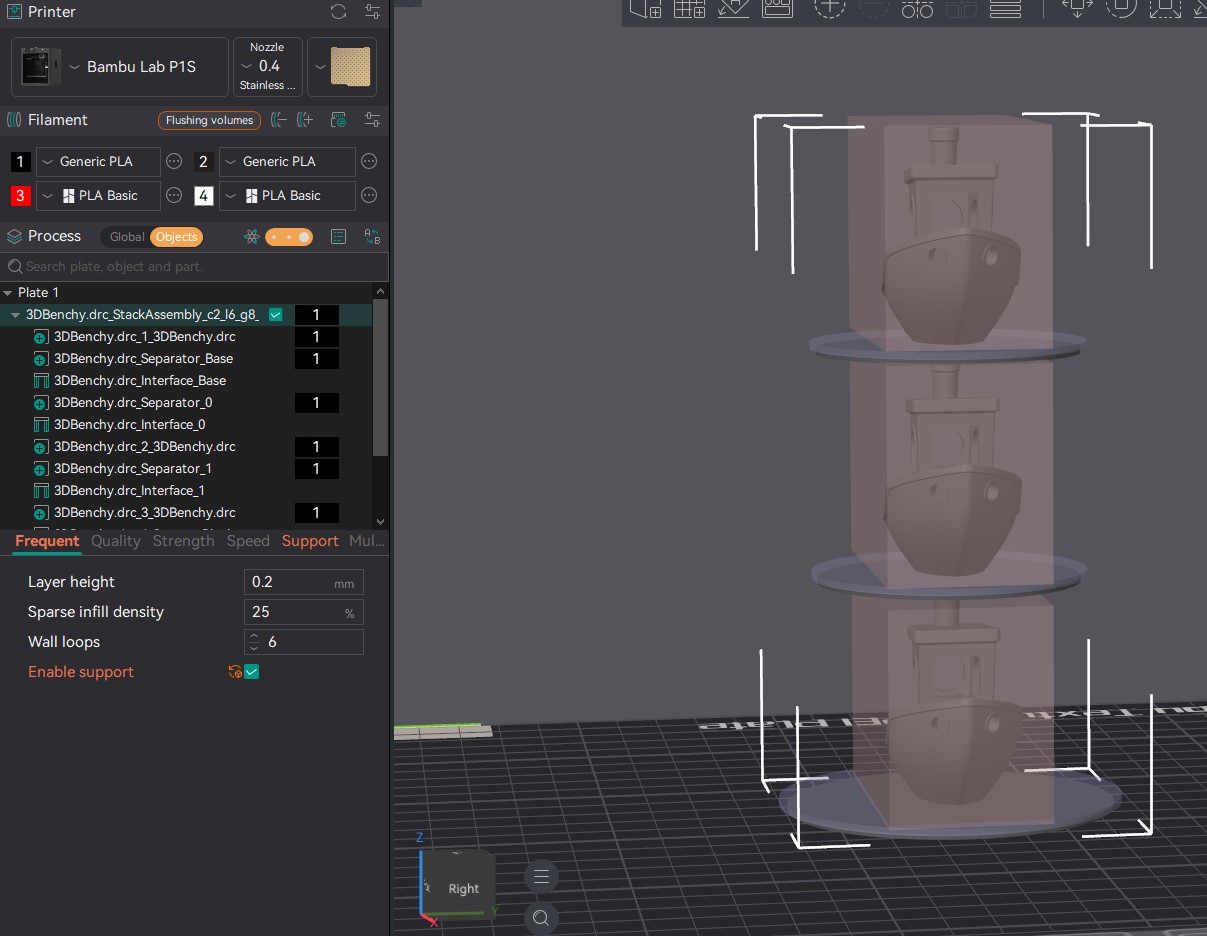Switch process scope to Global
This screenshot has height=936, width=1207.
(127, 237)
